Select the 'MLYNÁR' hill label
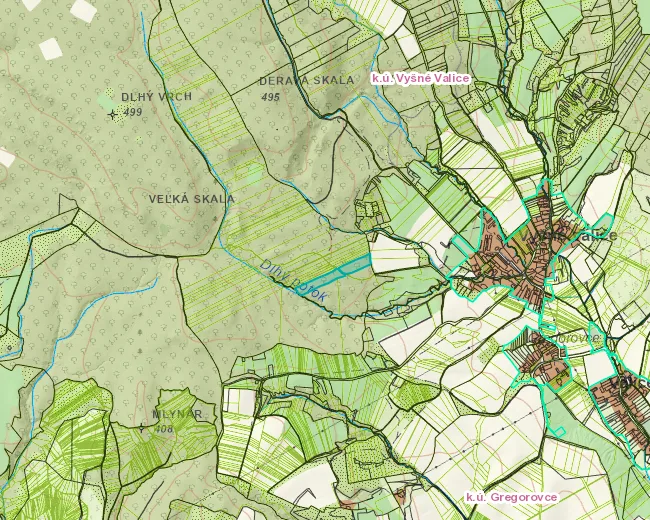650x520 pixels. point(177,414)
